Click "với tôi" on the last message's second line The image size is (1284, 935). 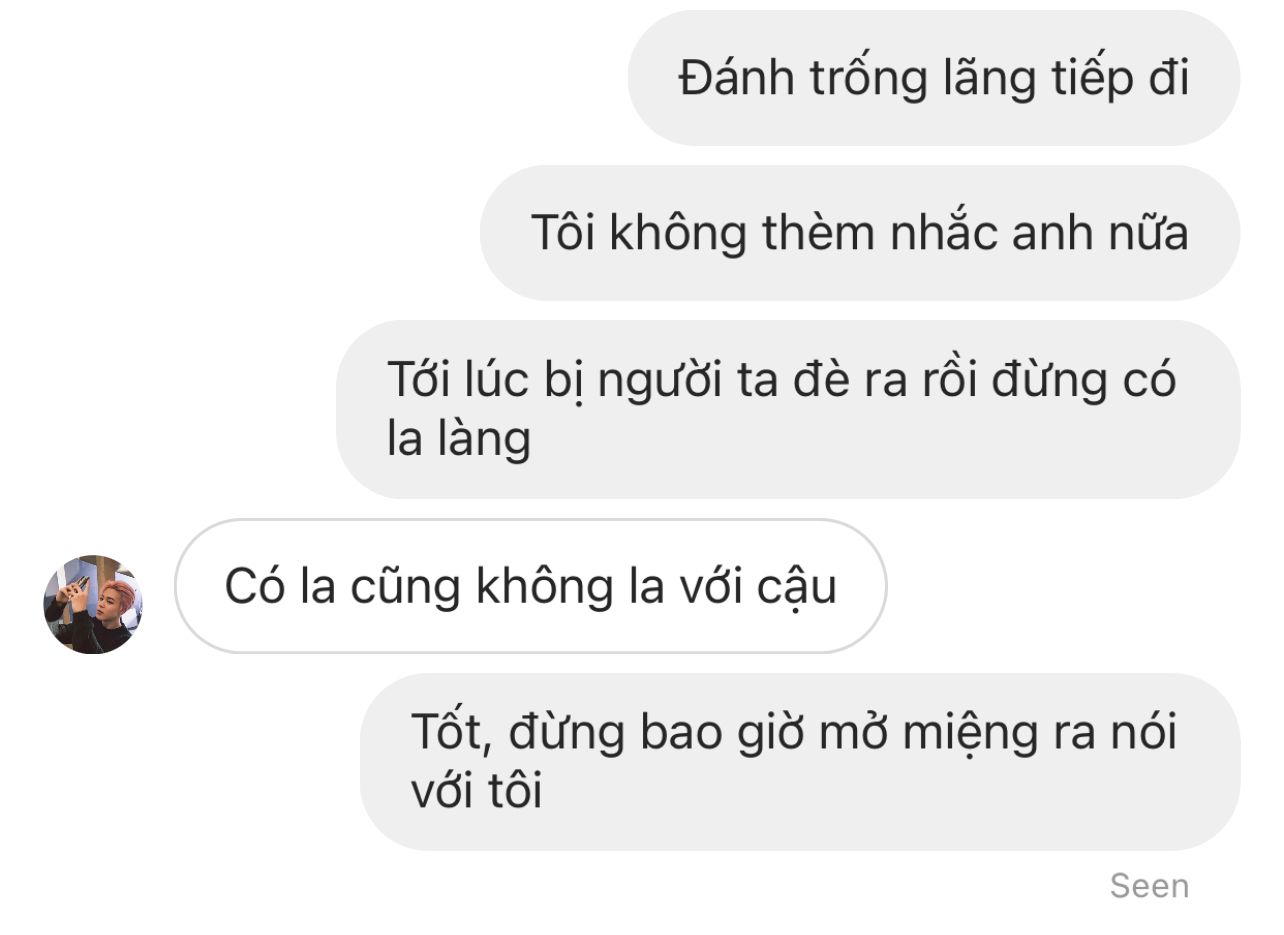(476, 792)
